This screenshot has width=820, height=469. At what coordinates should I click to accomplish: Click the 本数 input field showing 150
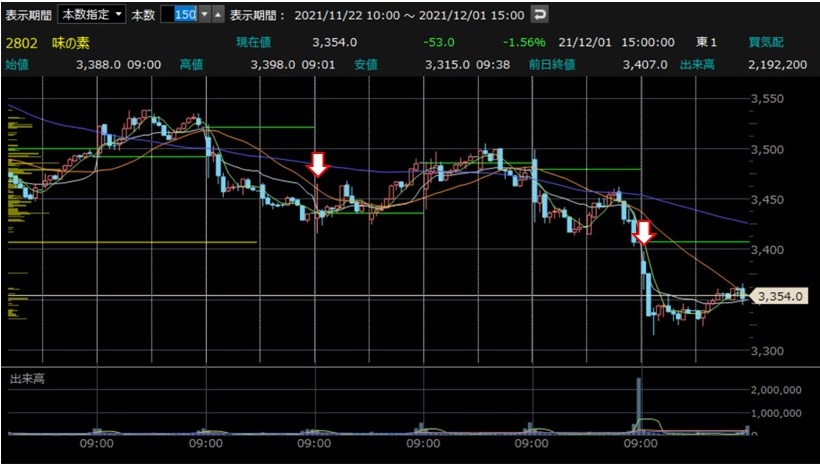(179, 15)
